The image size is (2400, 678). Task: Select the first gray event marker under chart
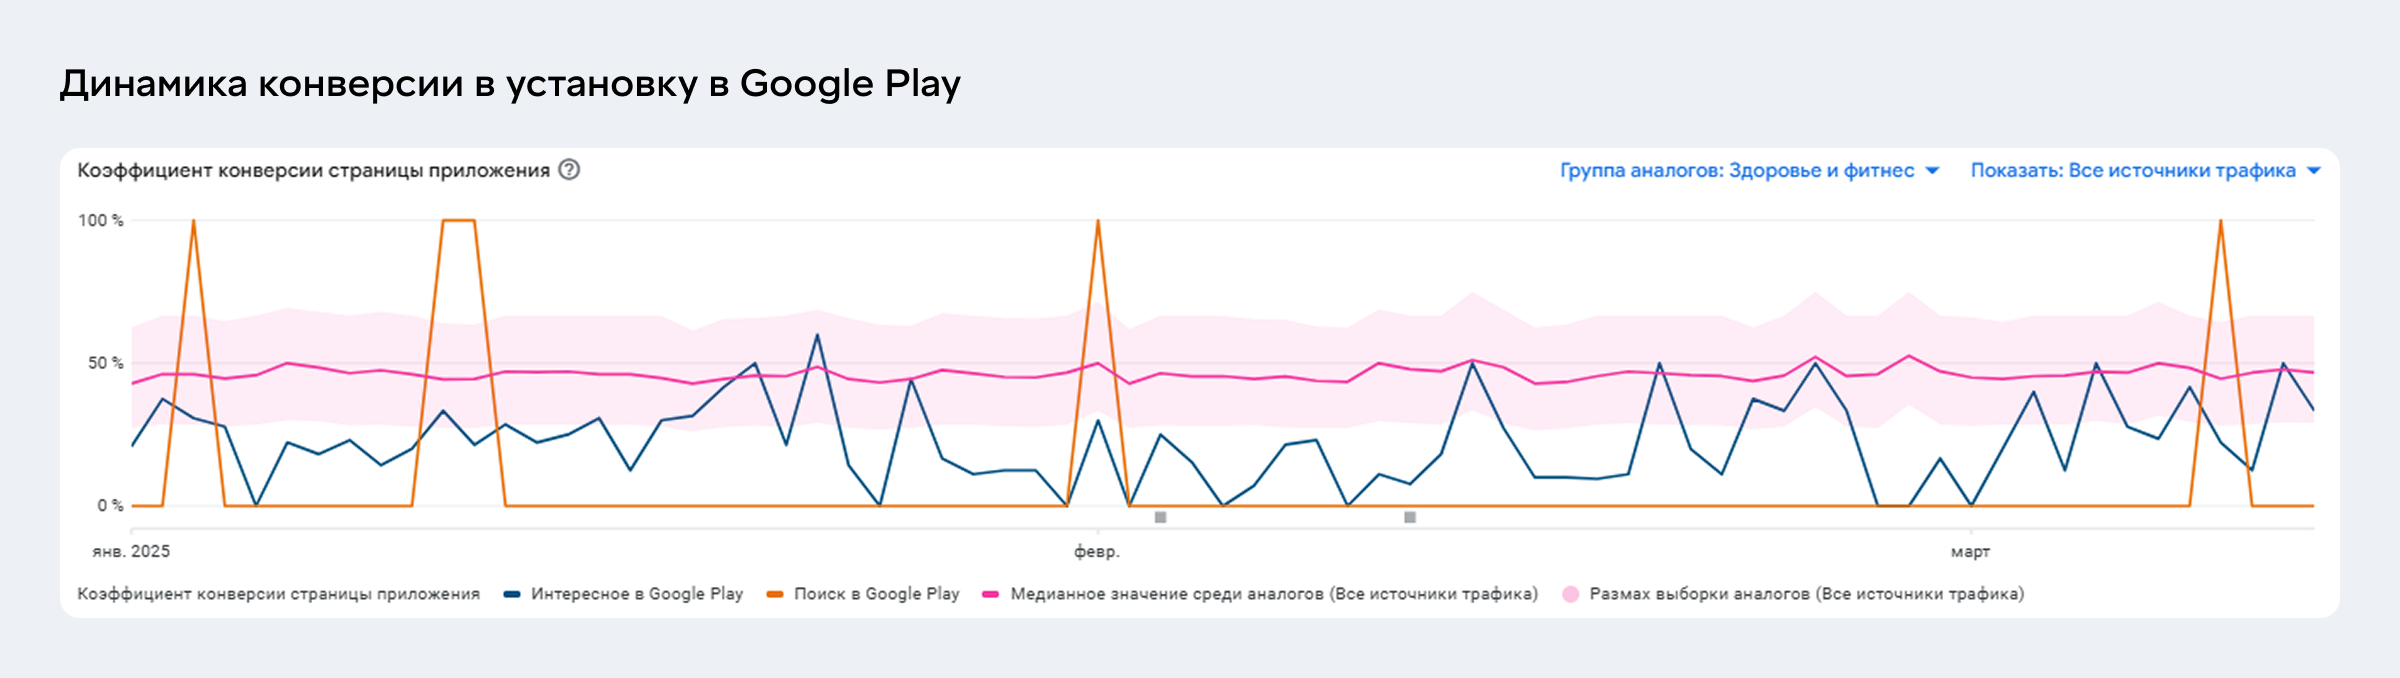1160,517
